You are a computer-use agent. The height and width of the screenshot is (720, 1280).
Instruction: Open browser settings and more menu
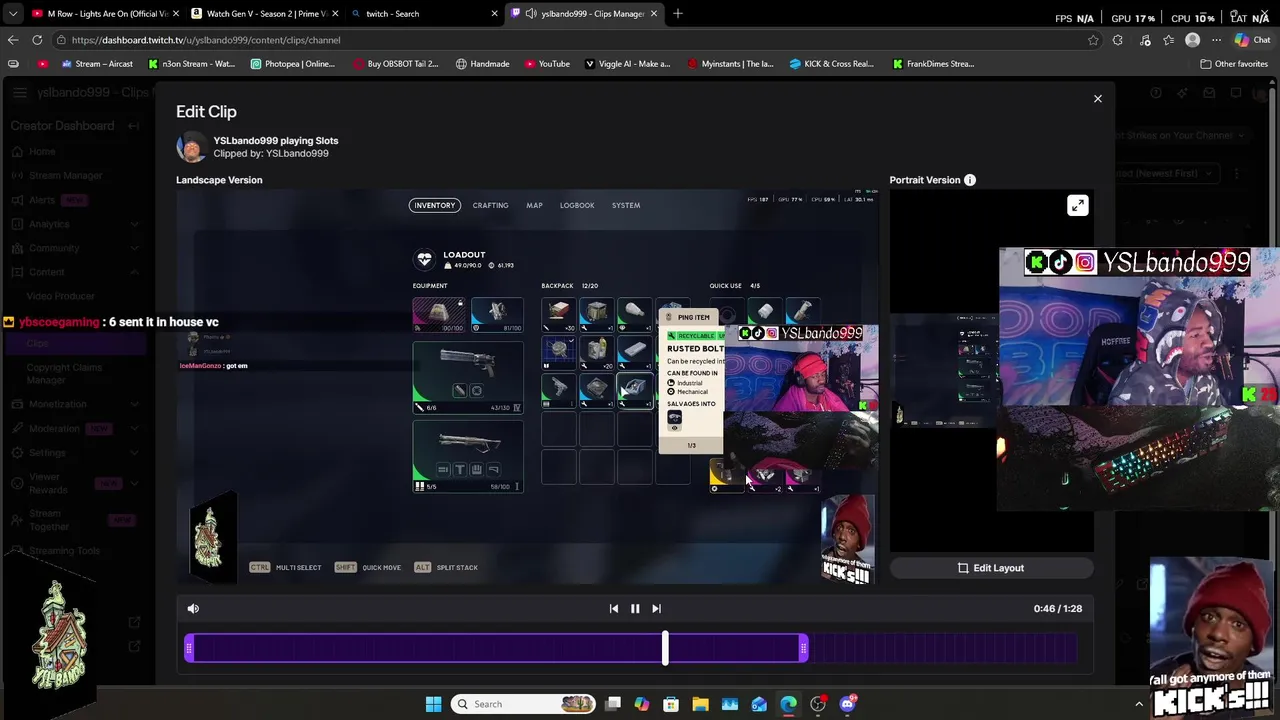[1216, 40]
